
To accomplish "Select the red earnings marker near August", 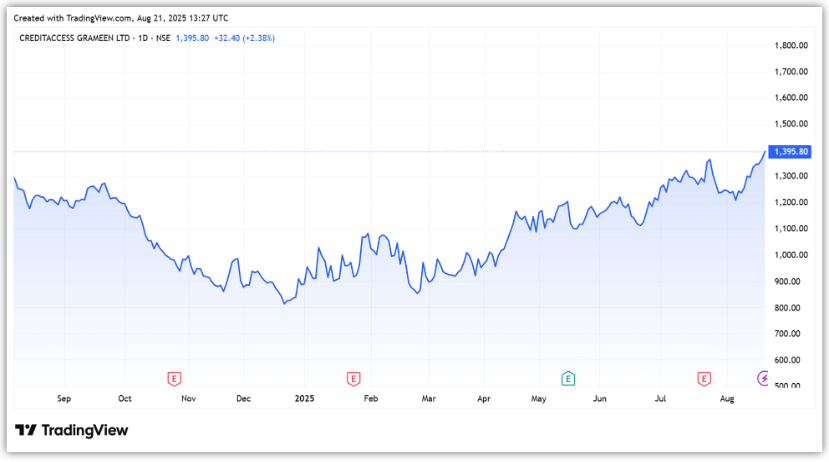I will pos(704,378).
